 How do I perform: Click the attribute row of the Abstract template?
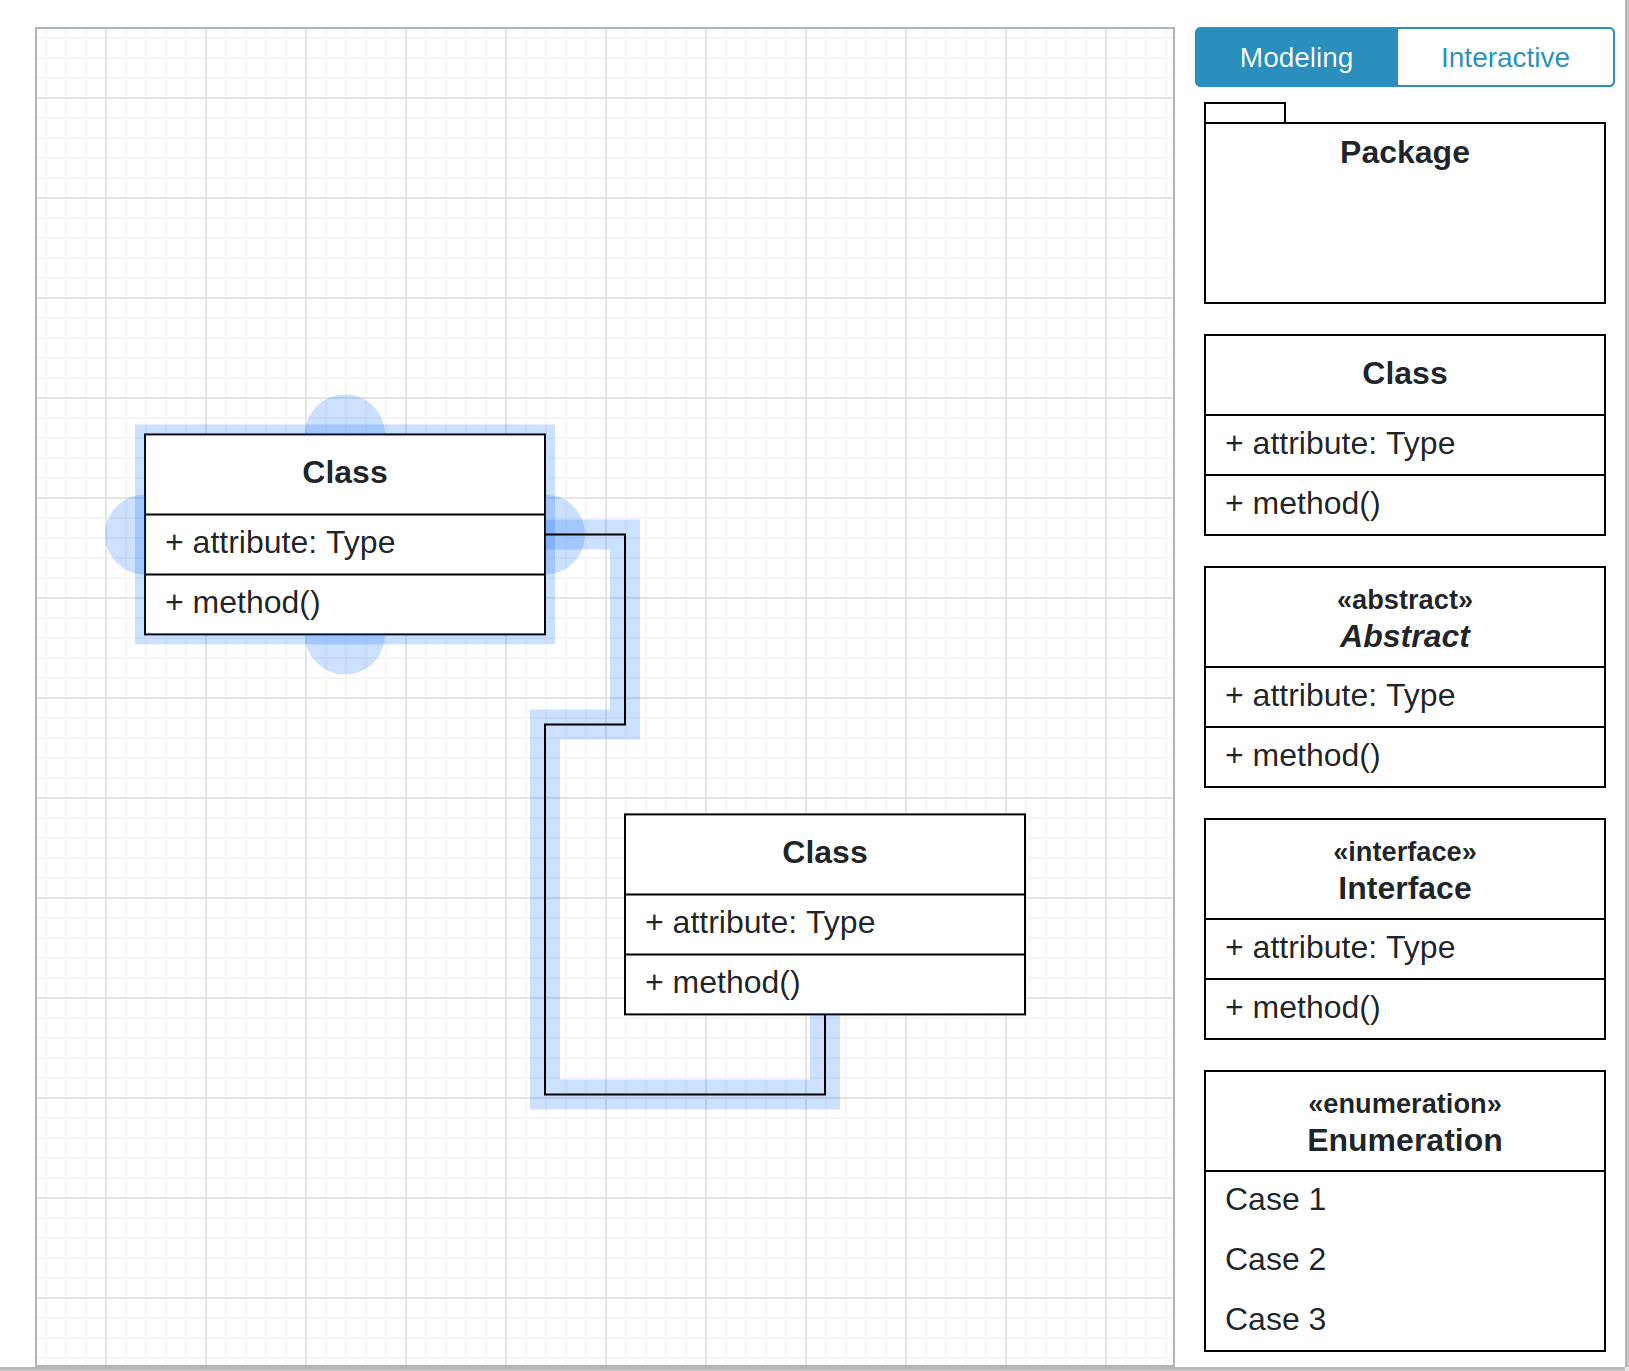pos(1404,696)
